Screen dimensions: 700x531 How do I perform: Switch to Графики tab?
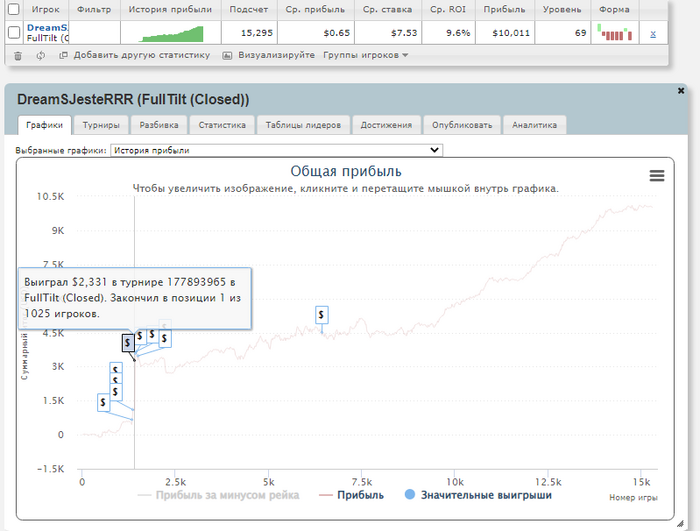coord(44,125)
